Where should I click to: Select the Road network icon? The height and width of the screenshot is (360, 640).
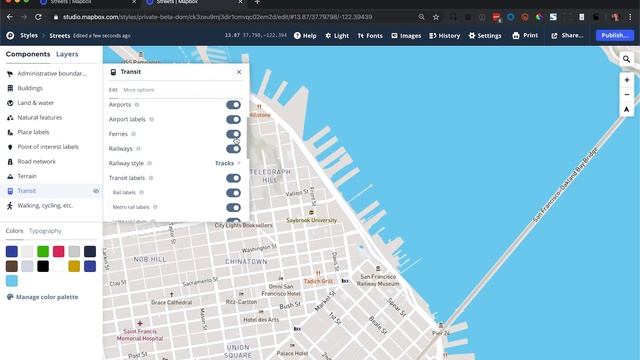pyautogui.click(x=10, y=162)
